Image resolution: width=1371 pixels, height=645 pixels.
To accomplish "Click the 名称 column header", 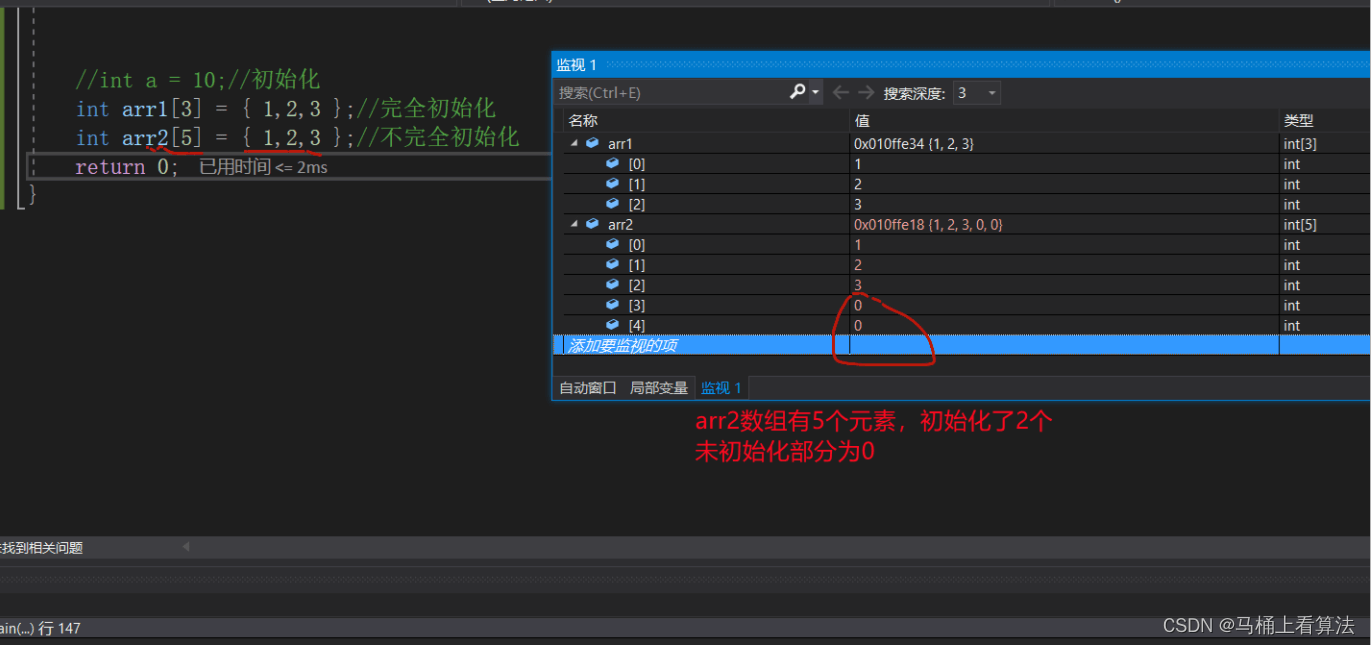I will point(583,121).
